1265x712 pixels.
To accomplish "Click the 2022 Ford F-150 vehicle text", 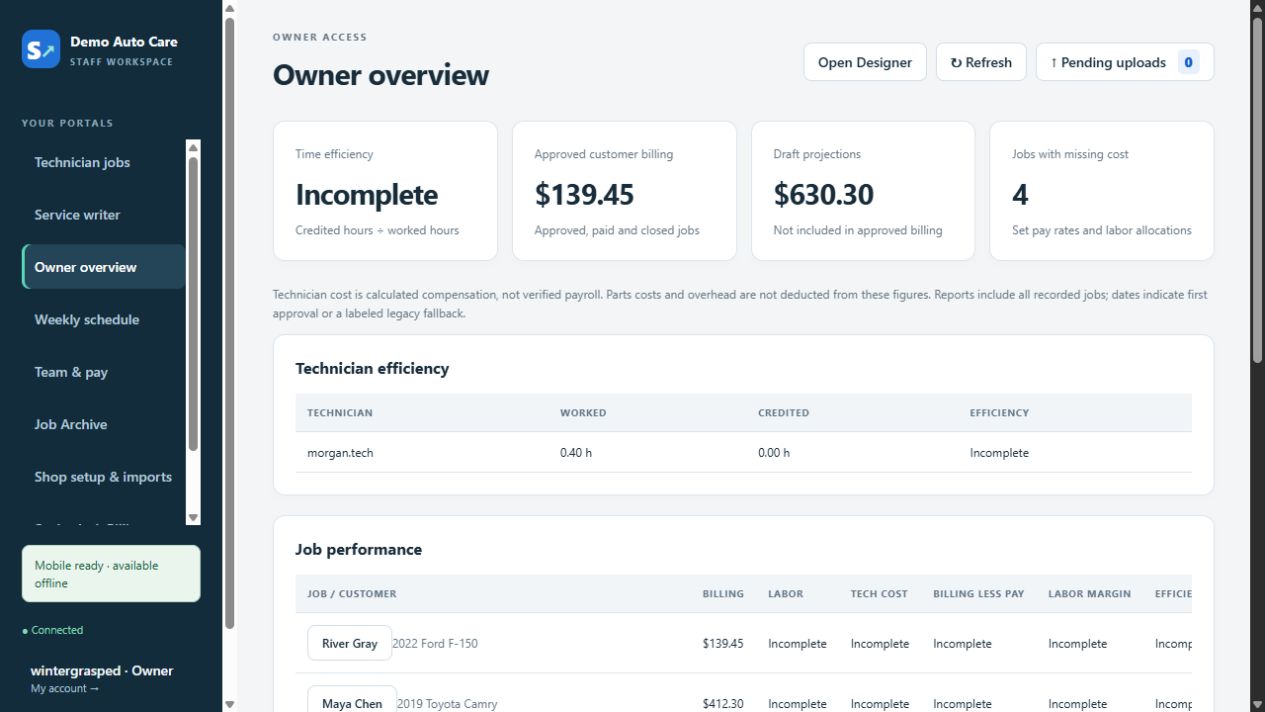I will (435, 644).
